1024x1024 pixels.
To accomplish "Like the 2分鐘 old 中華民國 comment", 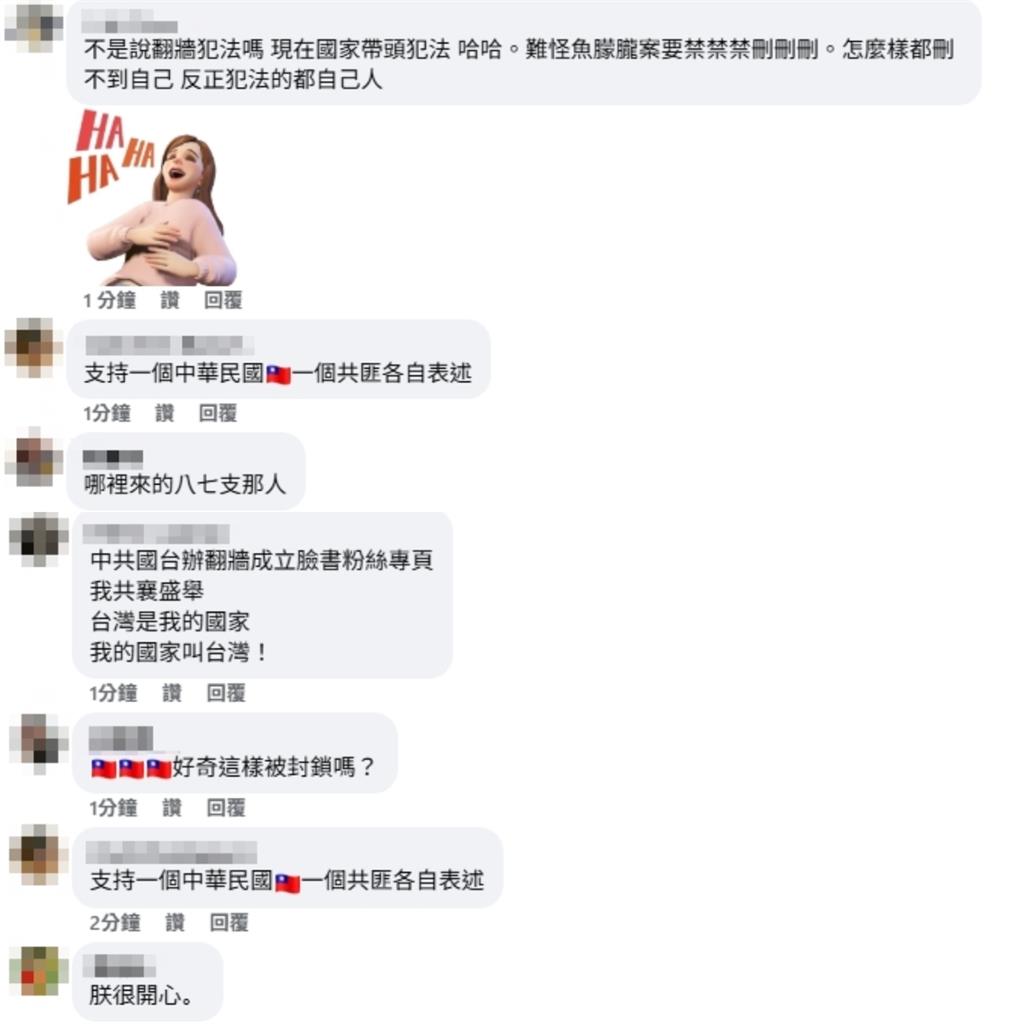I will tap(175, 923).
